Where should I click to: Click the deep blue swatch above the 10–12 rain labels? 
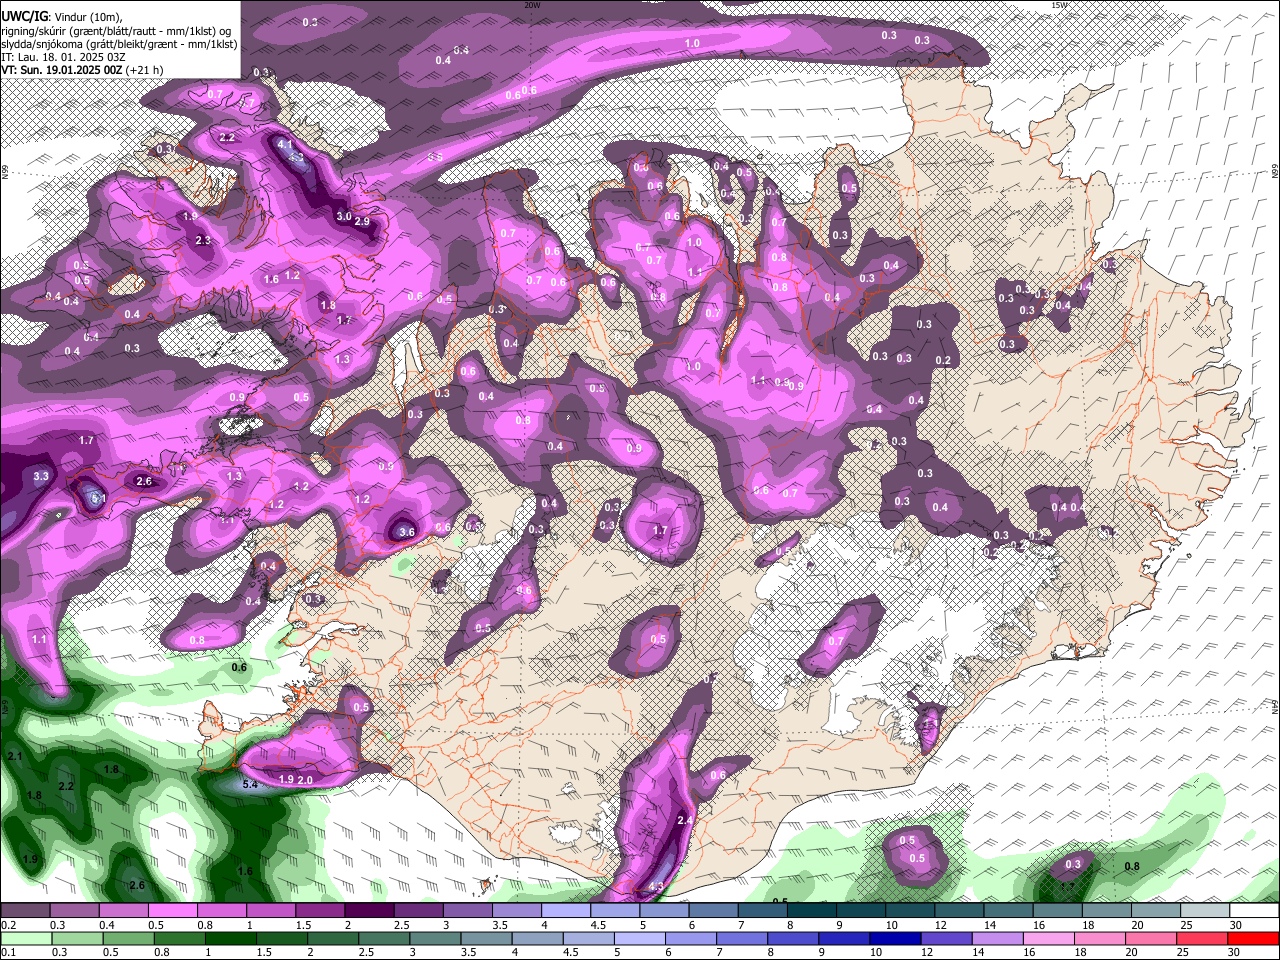(x=896, y=938)
